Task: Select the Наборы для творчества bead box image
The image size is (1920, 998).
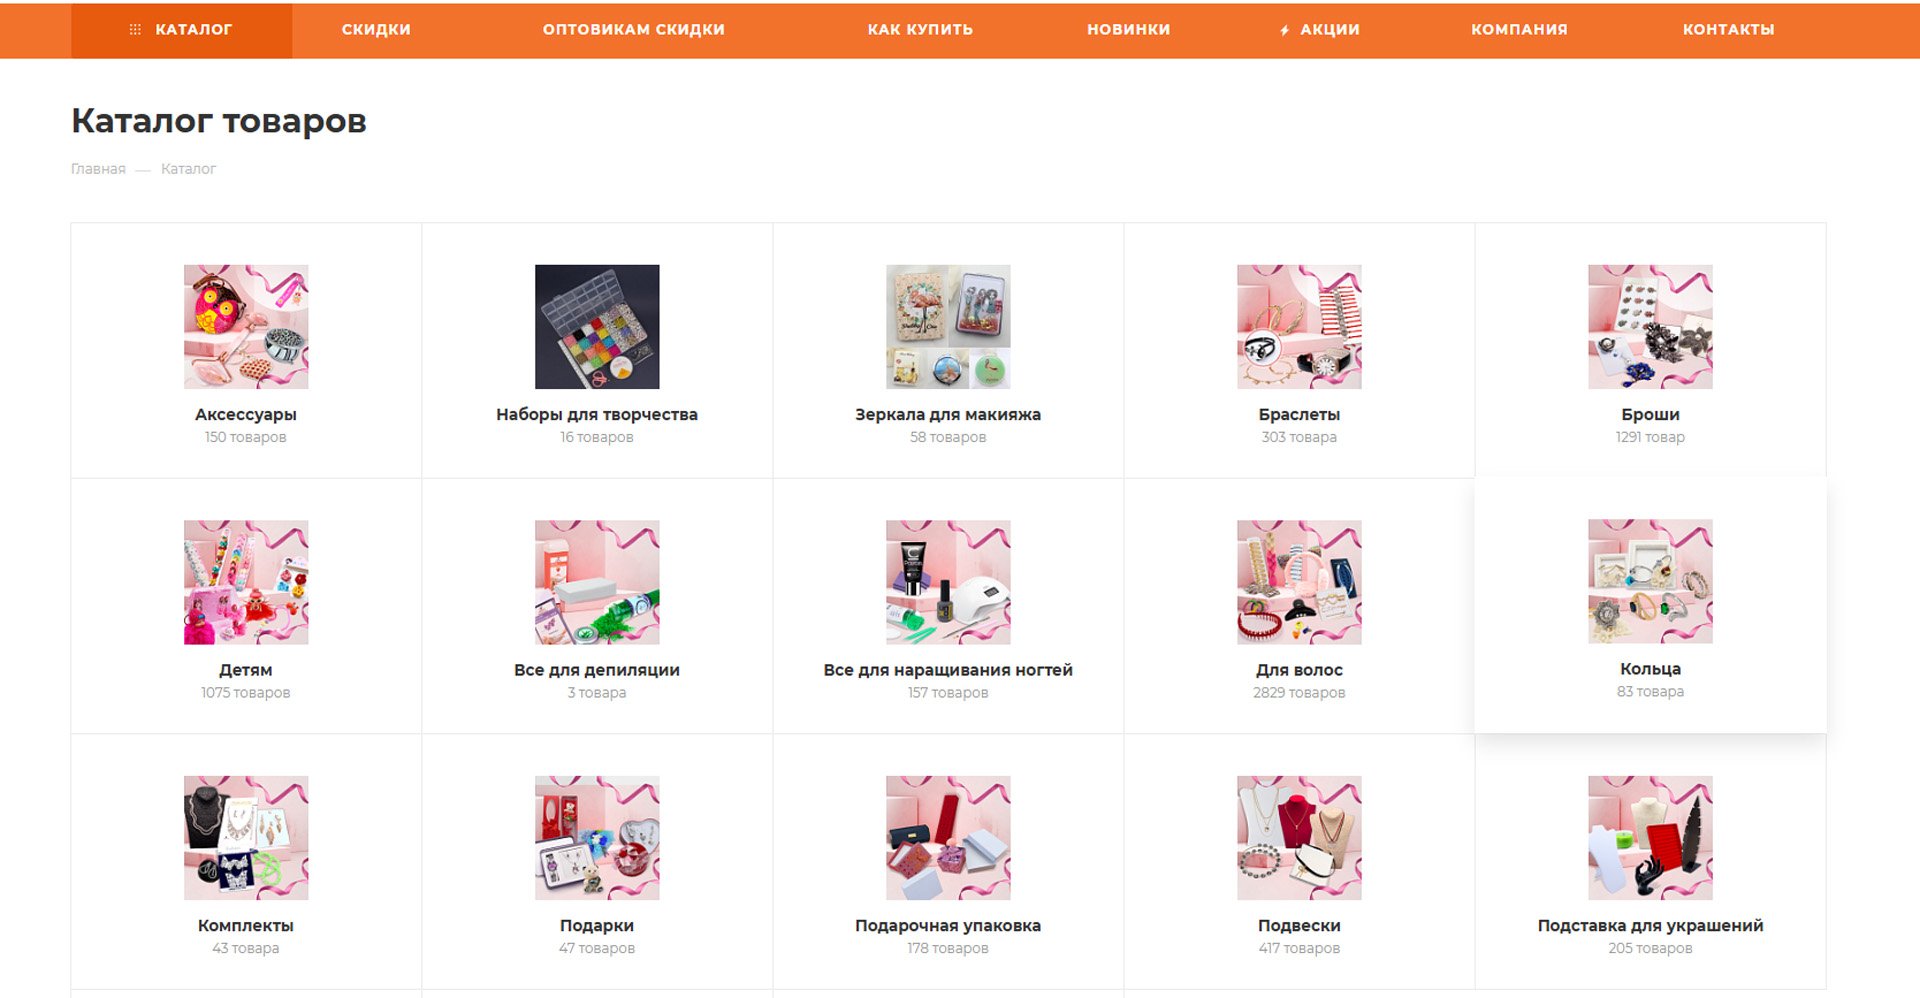Action: (597, 327)
